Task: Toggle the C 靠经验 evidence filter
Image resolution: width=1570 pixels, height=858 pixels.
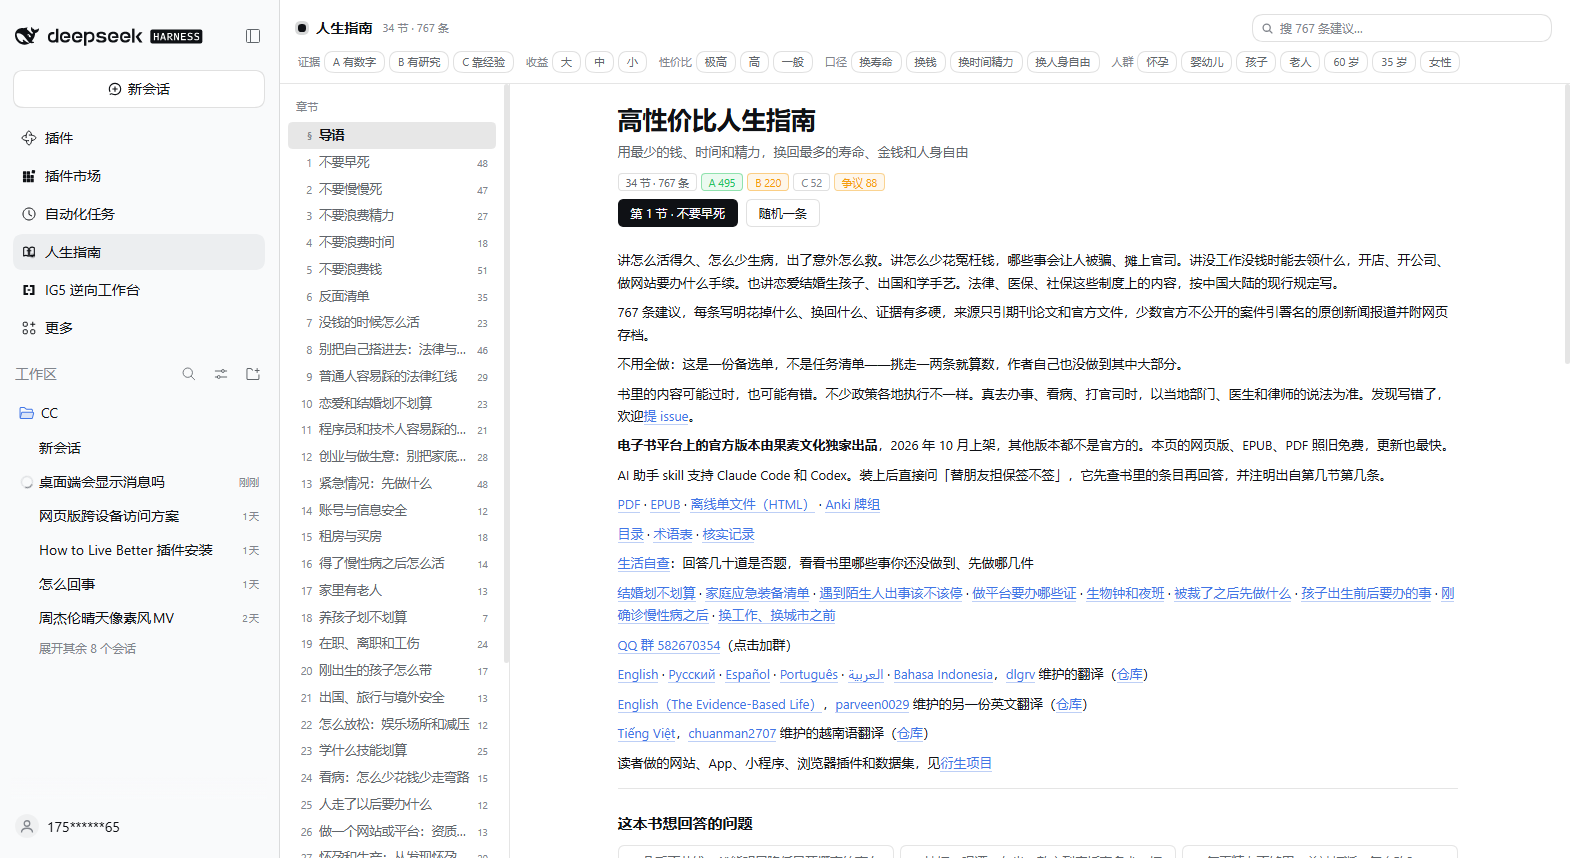Action: (484, 62)
